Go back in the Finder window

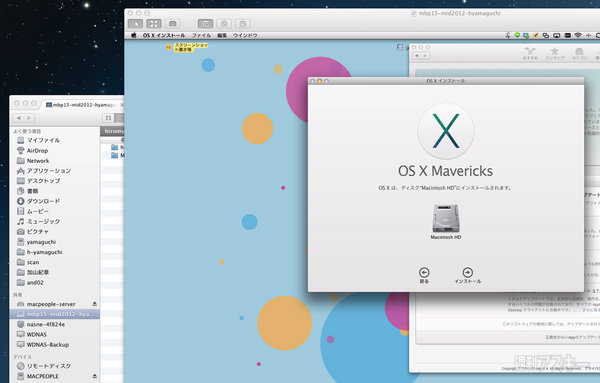coord(18,118)
